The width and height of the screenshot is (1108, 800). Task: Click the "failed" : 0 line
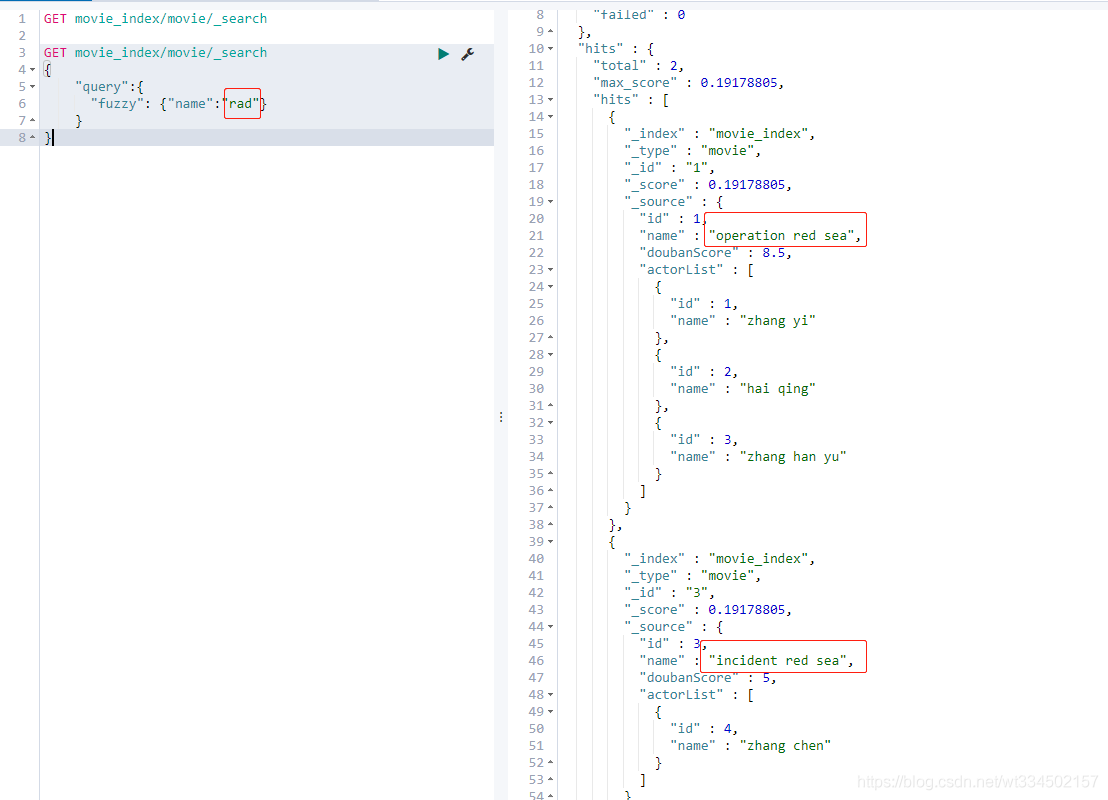tap(640, 14)
